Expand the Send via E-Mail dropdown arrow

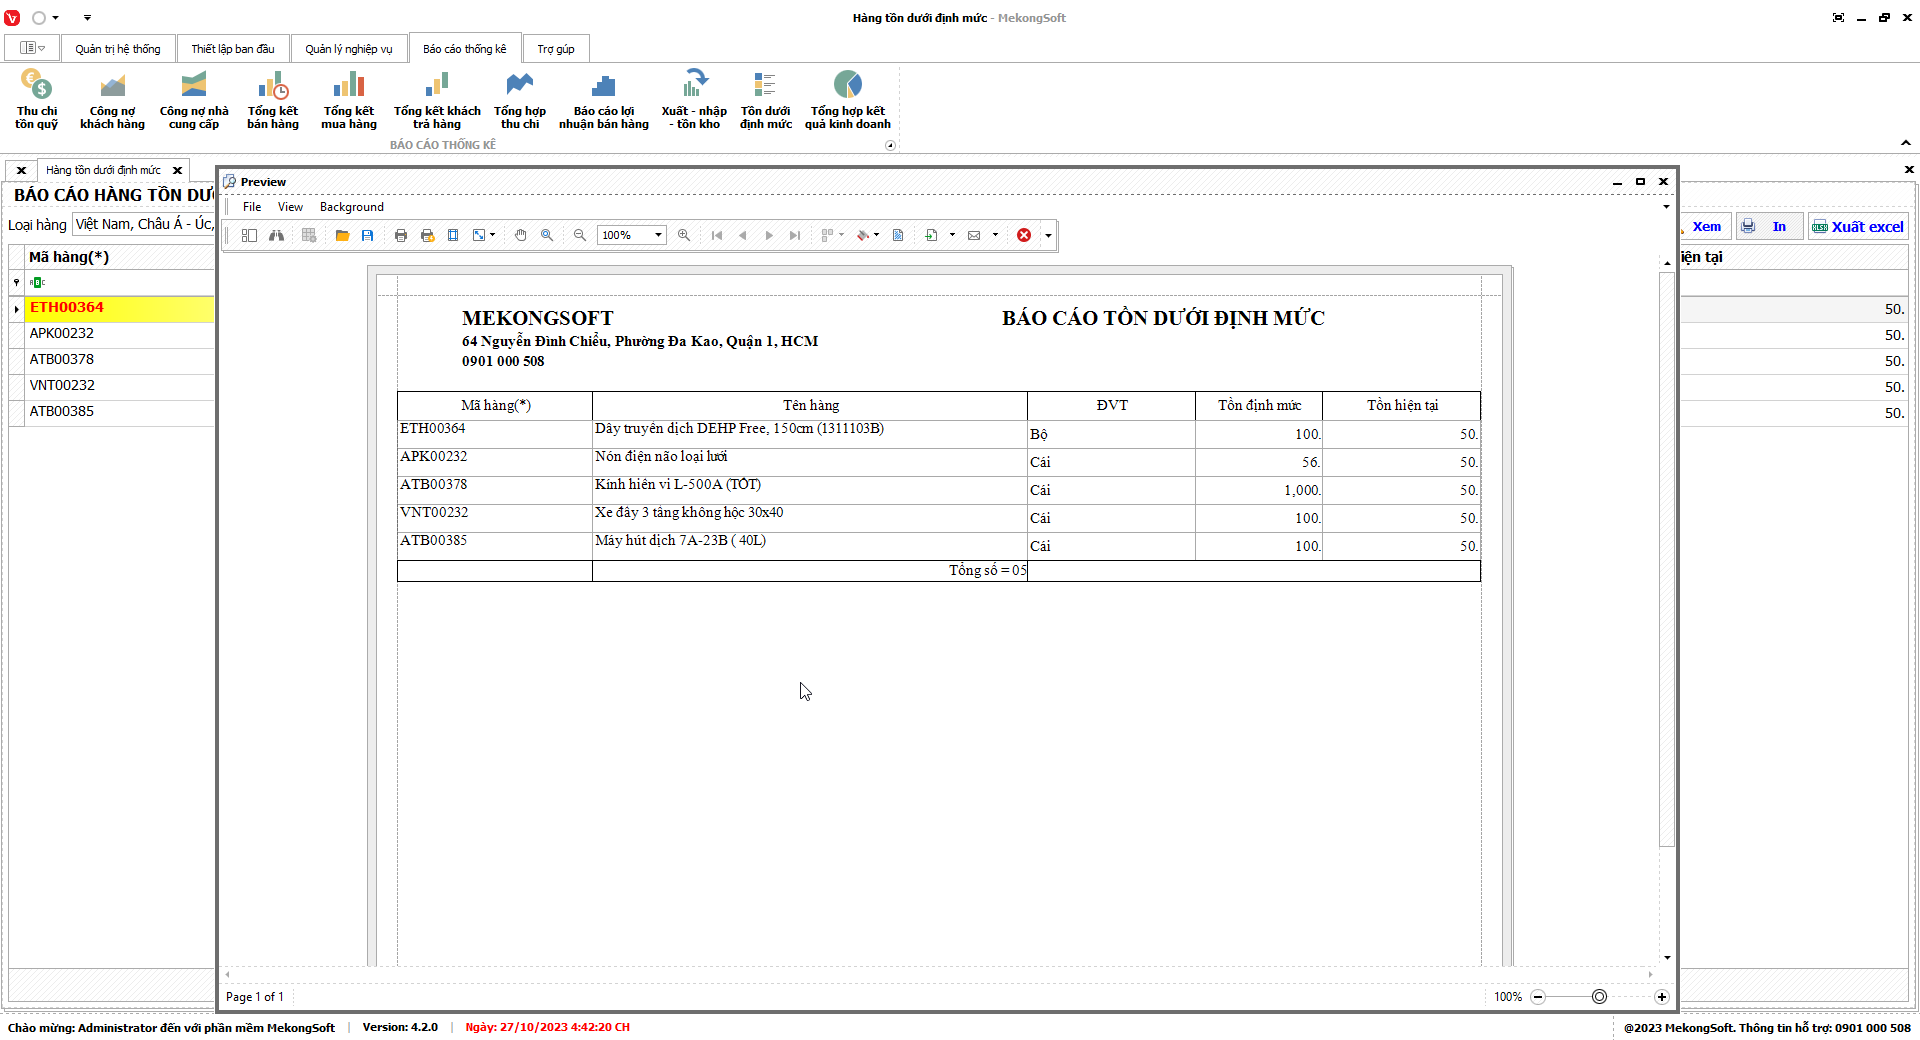click(995, 235)
